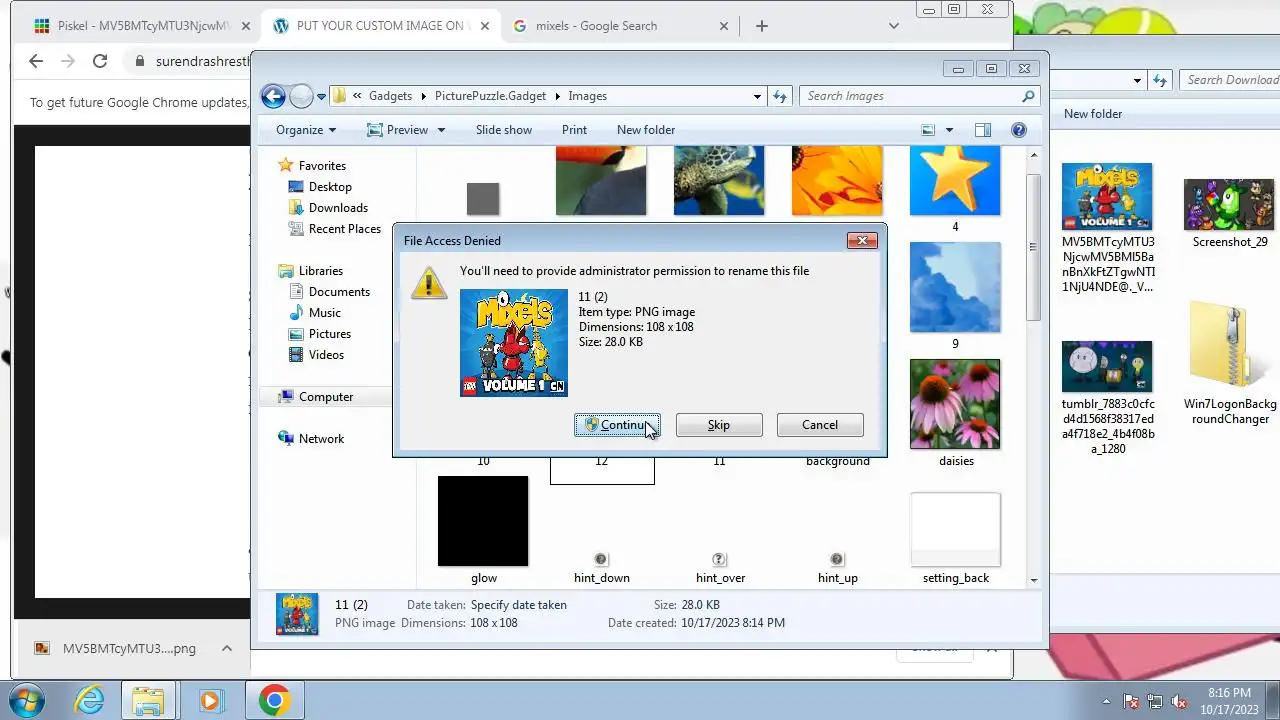Click Specify date taken in details pane

pyautogui.click(x=519, y=605)
